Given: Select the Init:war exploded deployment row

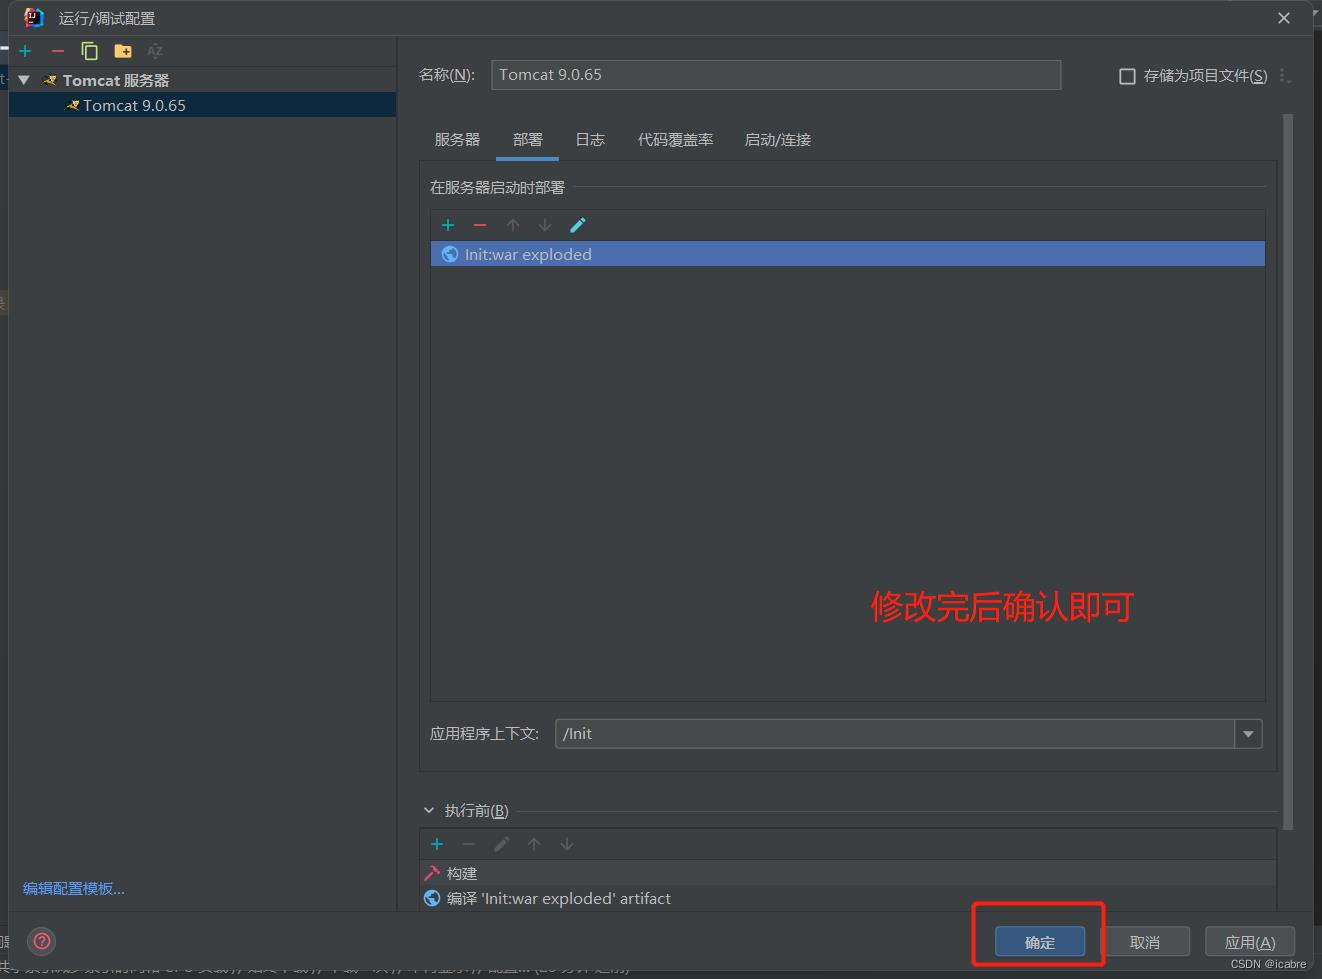Looking at the screenshot, I should click(848, 254).
